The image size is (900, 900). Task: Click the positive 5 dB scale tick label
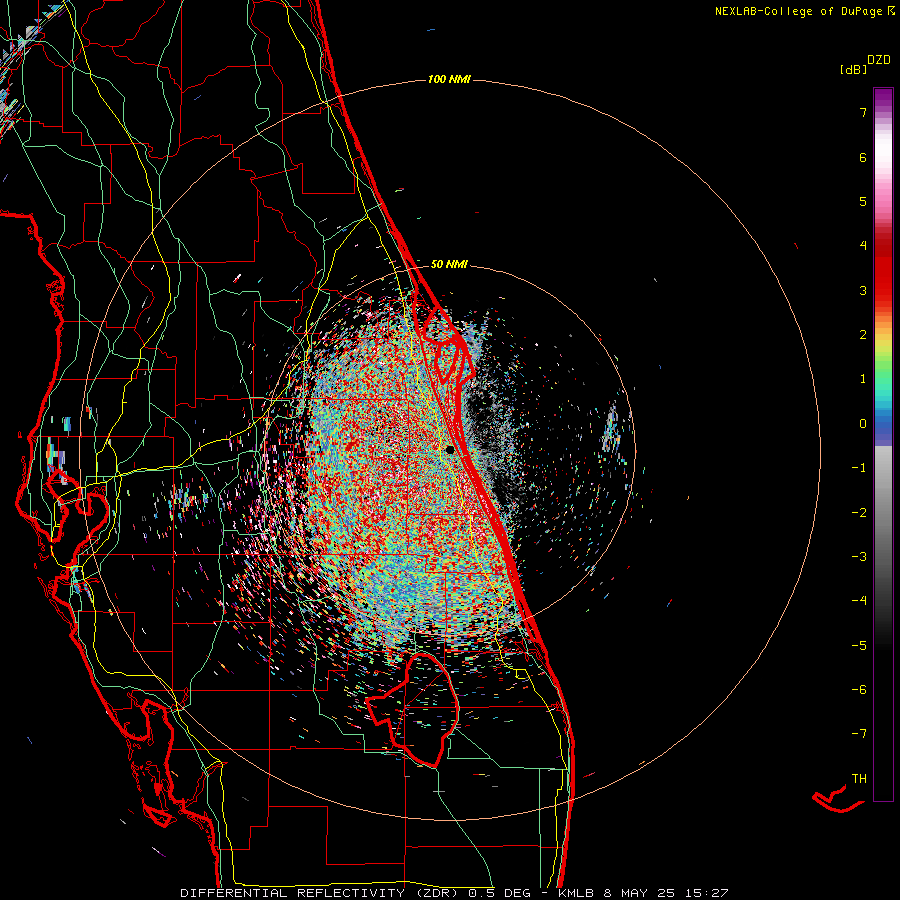pyautogui.click(x=863, y=201)
